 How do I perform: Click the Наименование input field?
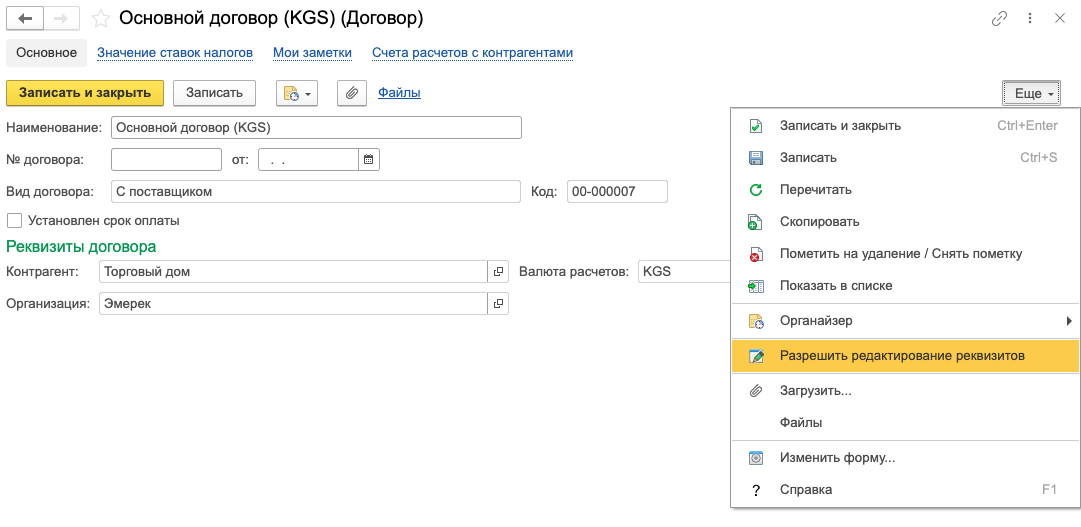316,128
